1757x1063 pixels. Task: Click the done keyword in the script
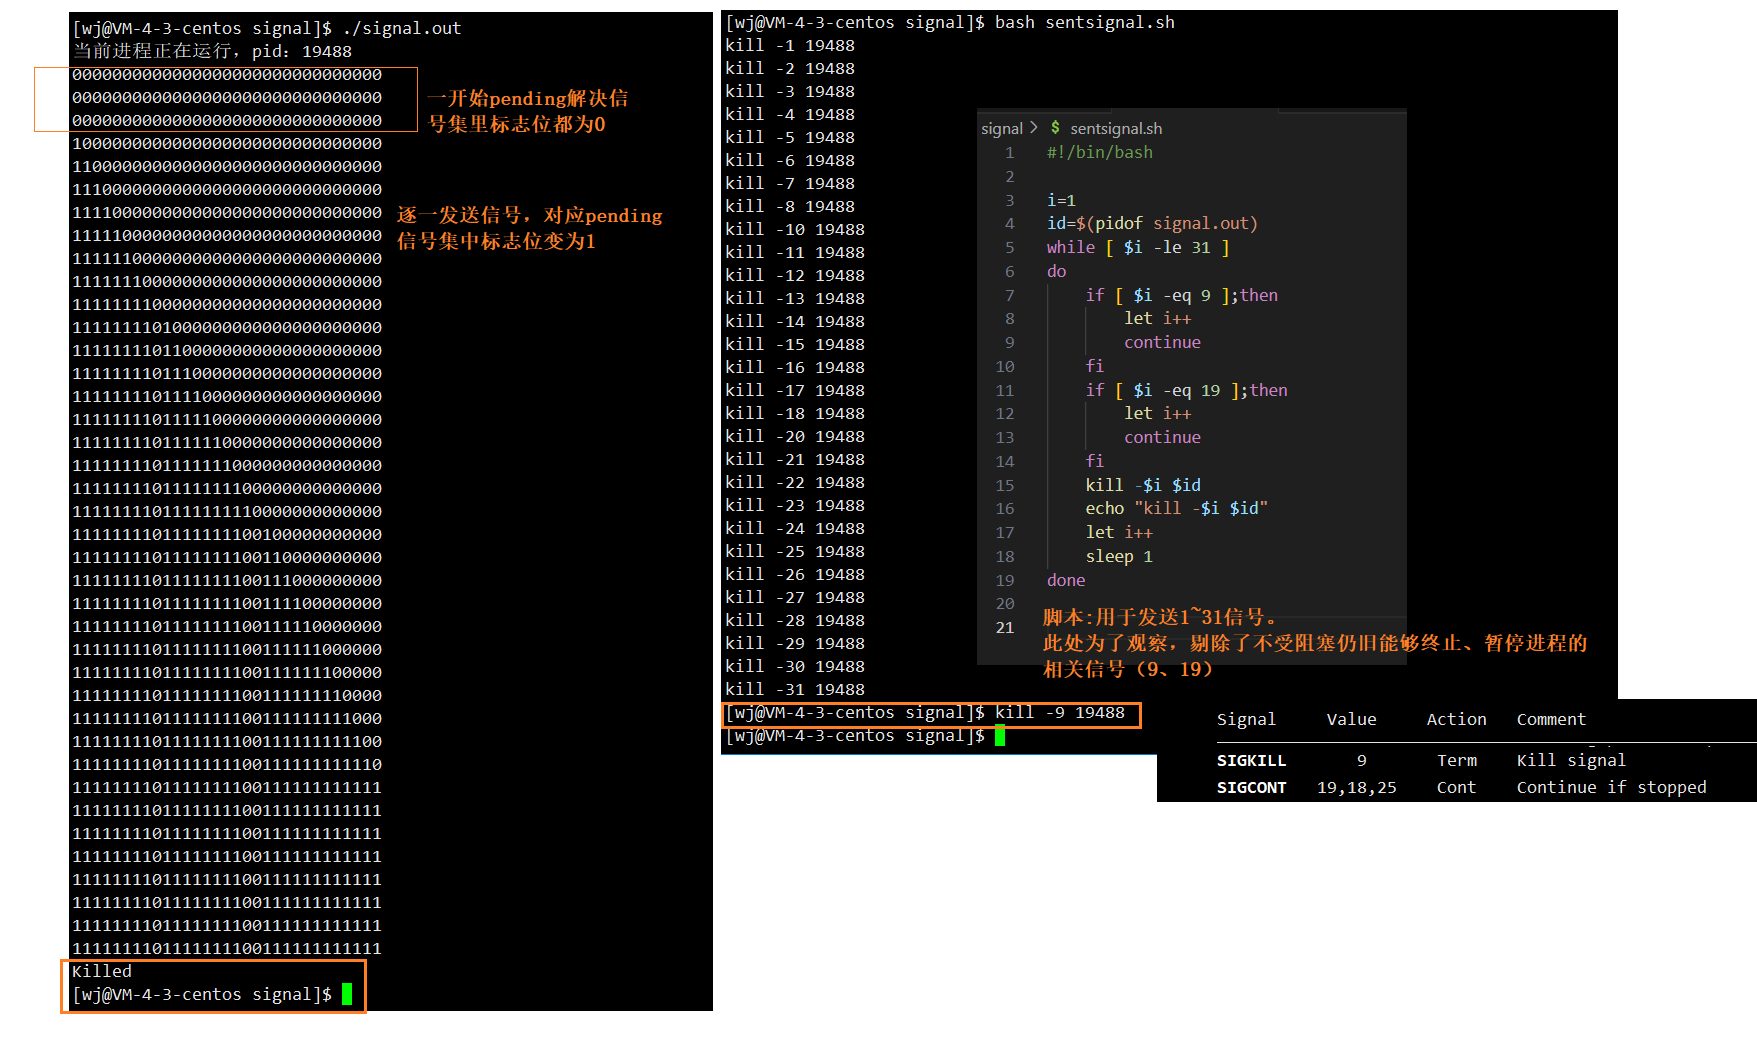click(x=1066, y=580)
